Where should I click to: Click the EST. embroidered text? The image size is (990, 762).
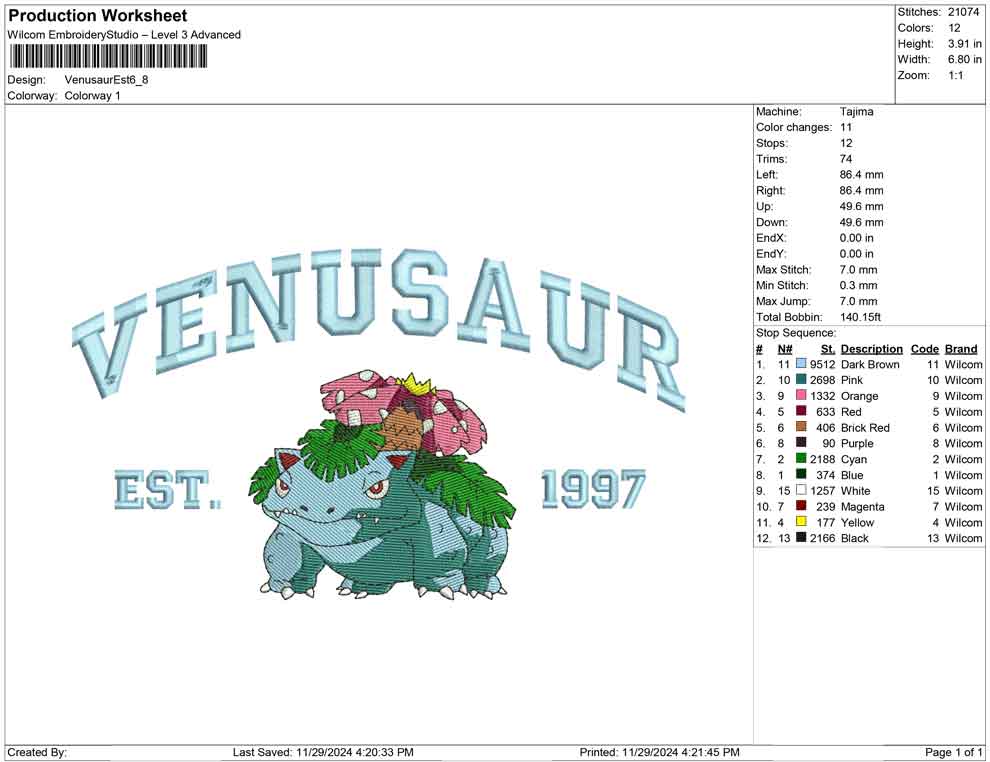[167, 490]
